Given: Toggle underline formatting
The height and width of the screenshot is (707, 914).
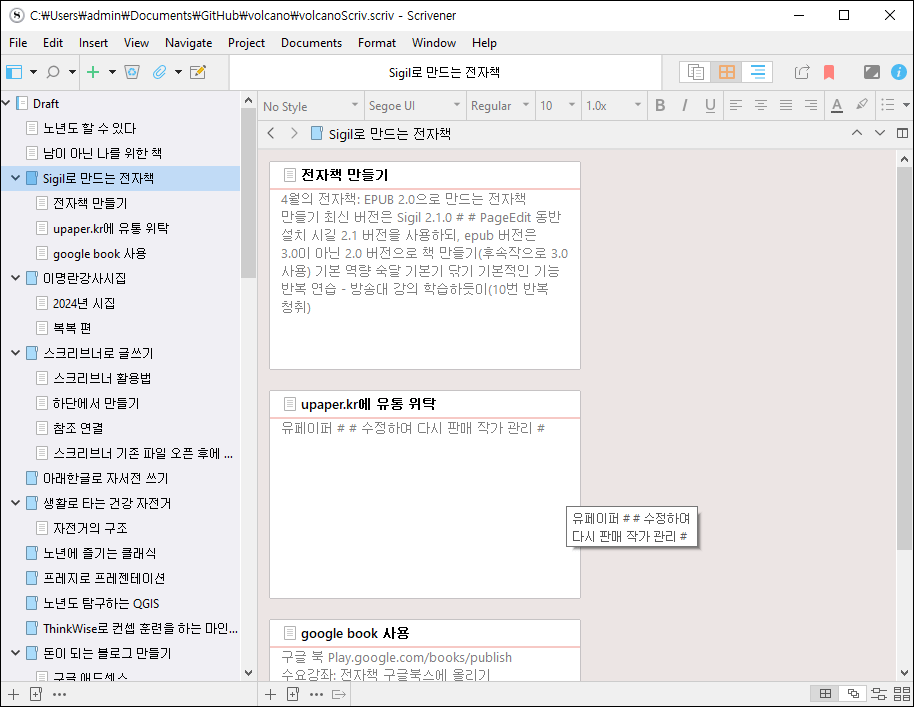Looking at the screenshot, I should (x=710, y=105).
